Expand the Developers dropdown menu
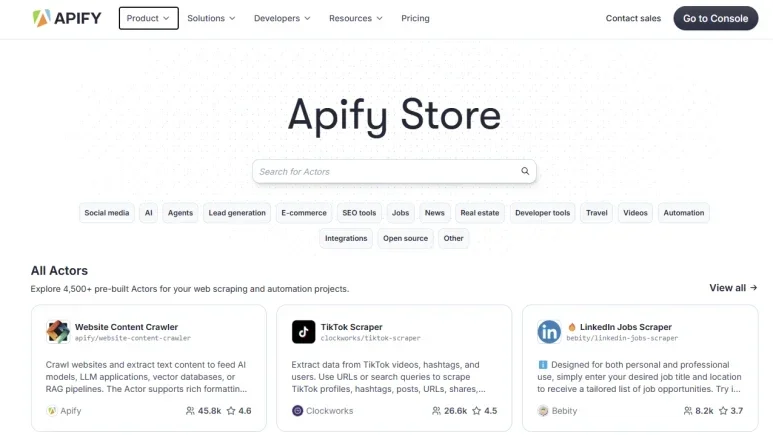 point(282,18)
